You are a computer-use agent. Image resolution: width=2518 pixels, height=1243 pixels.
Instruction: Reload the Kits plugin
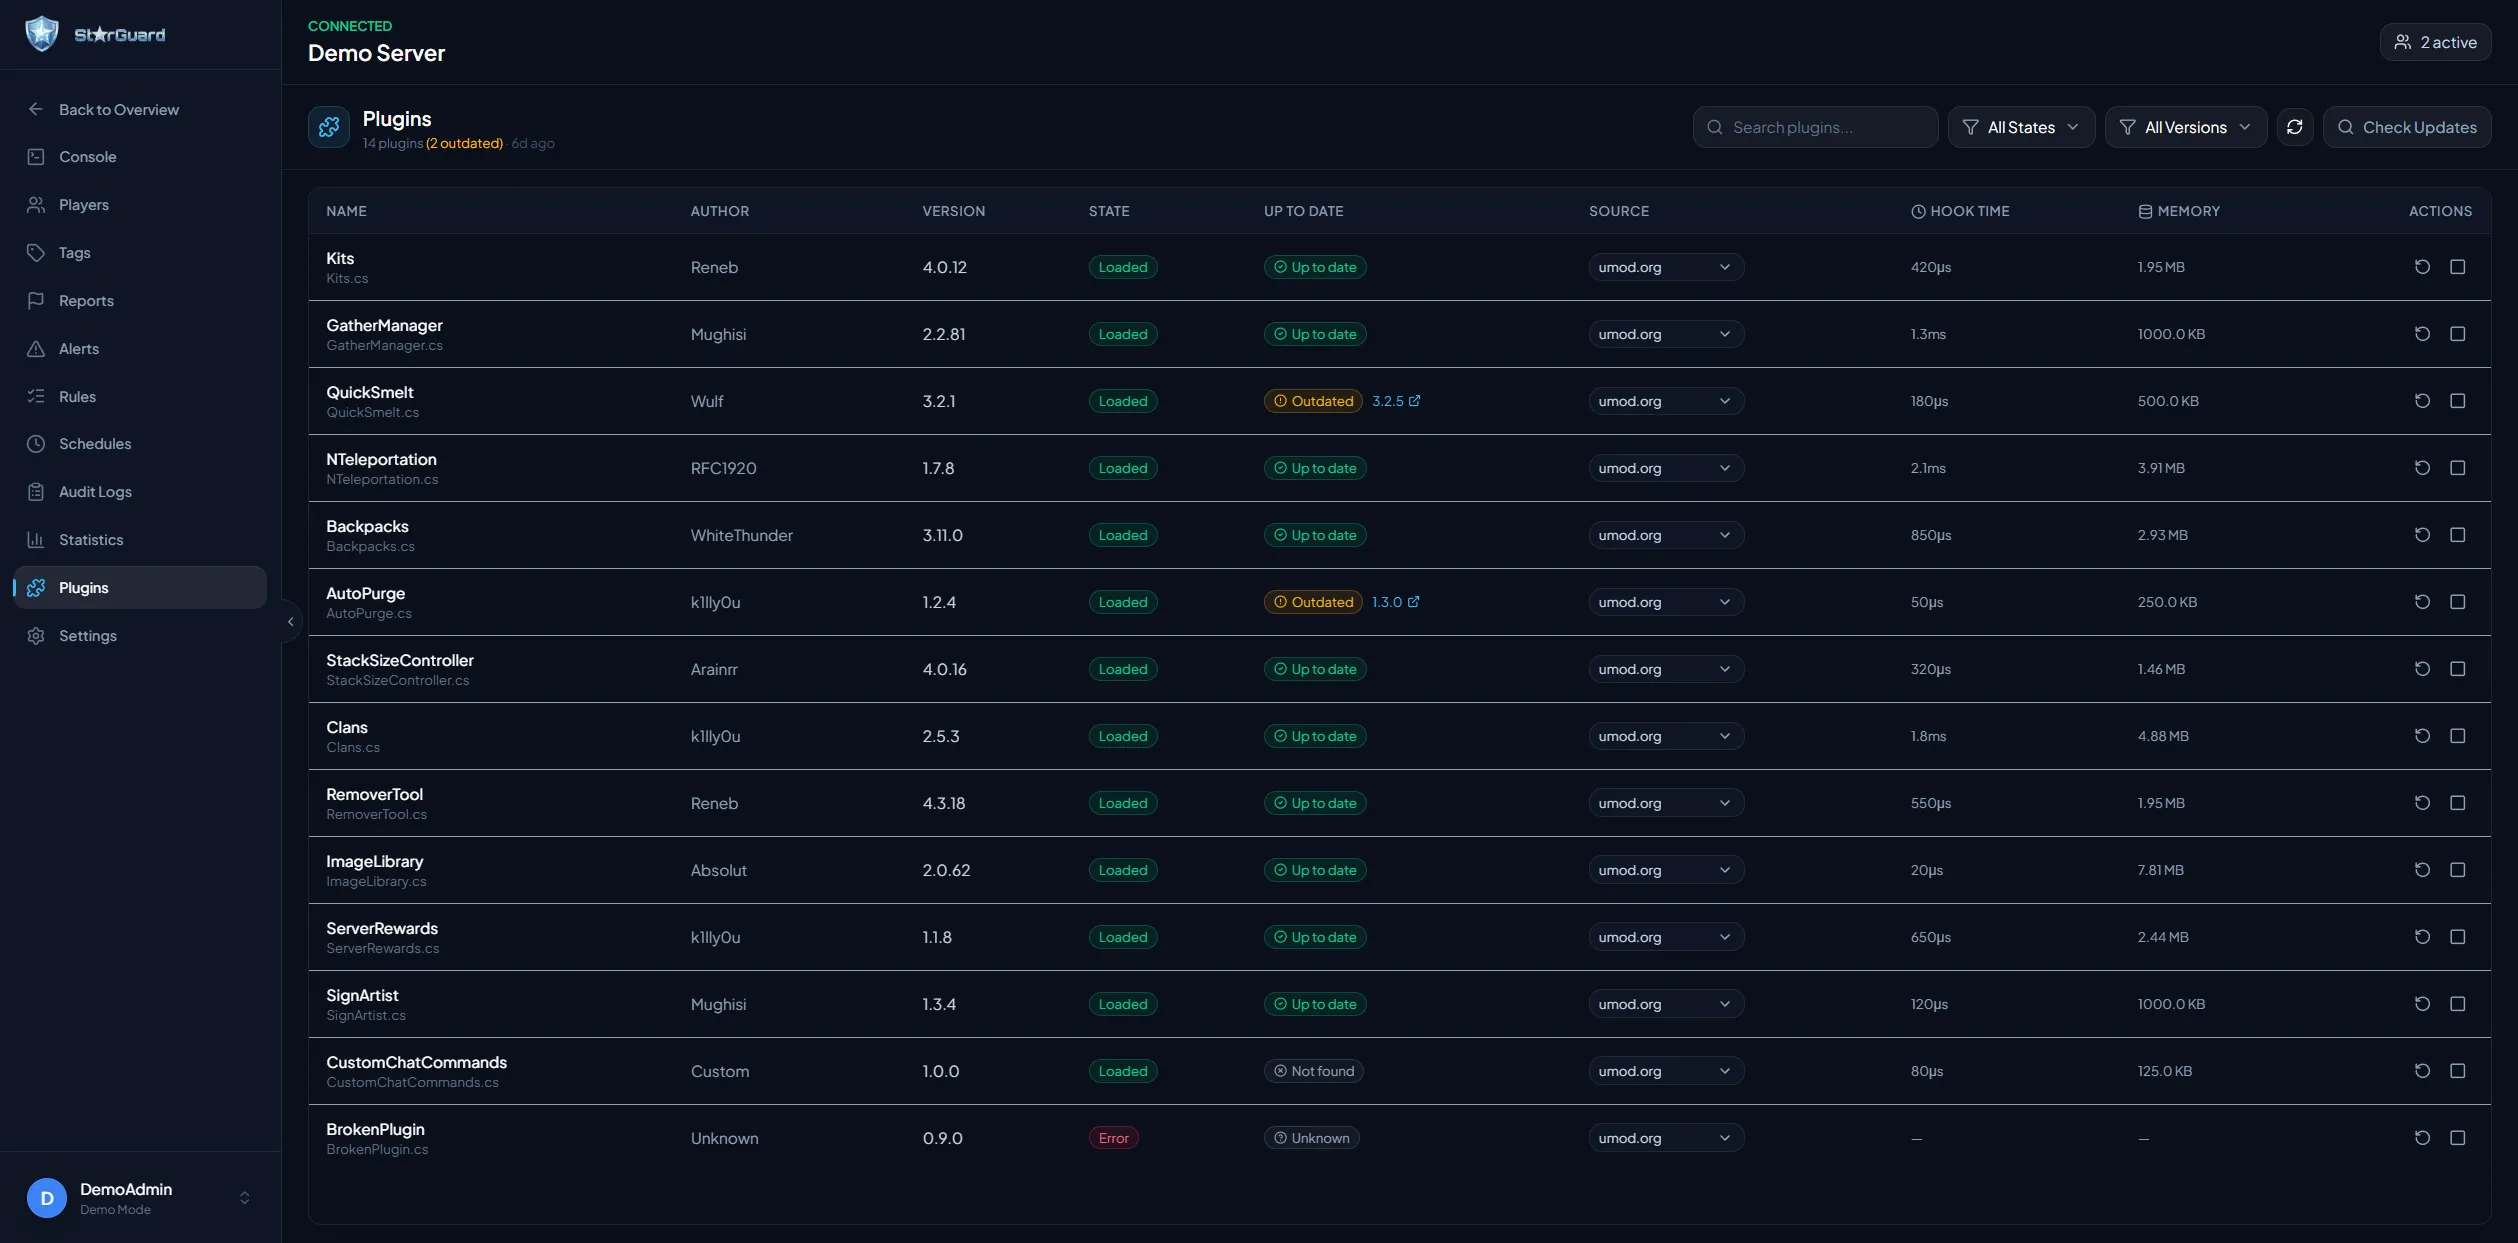tap(2422, 267)
